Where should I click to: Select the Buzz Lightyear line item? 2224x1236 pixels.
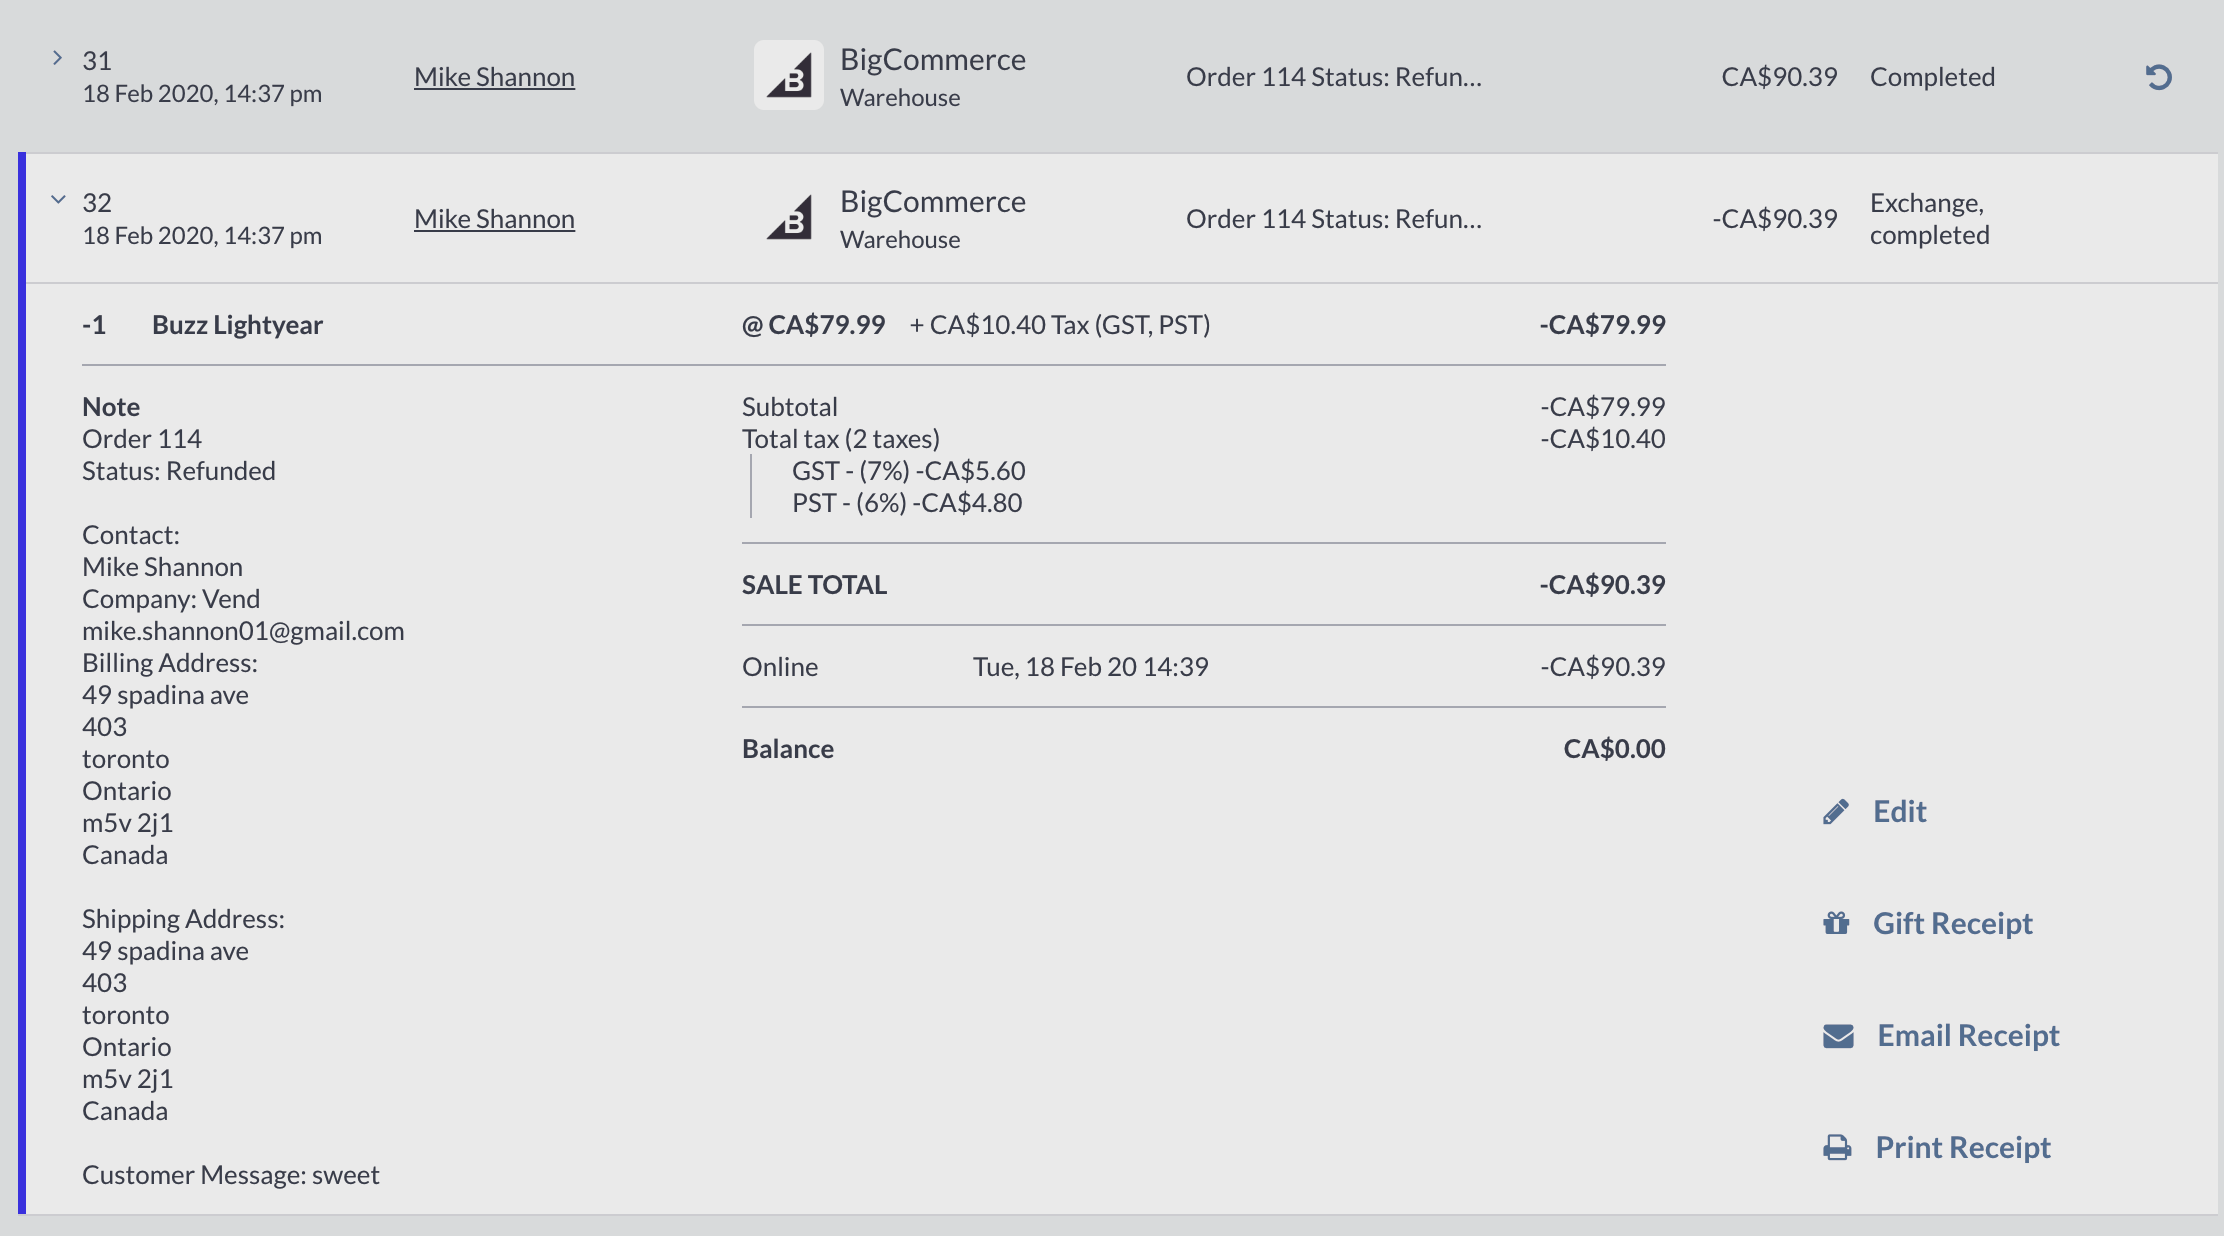coord(237,325)
